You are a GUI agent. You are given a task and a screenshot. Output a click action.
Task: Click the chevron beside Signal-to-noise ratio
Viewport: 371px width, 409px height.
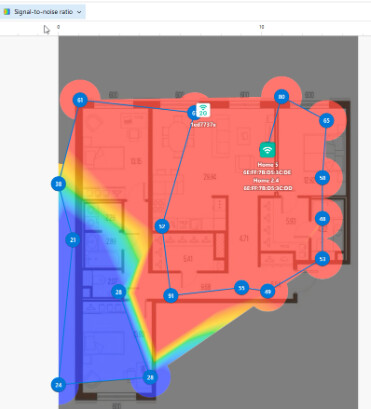tap(79, 12)
